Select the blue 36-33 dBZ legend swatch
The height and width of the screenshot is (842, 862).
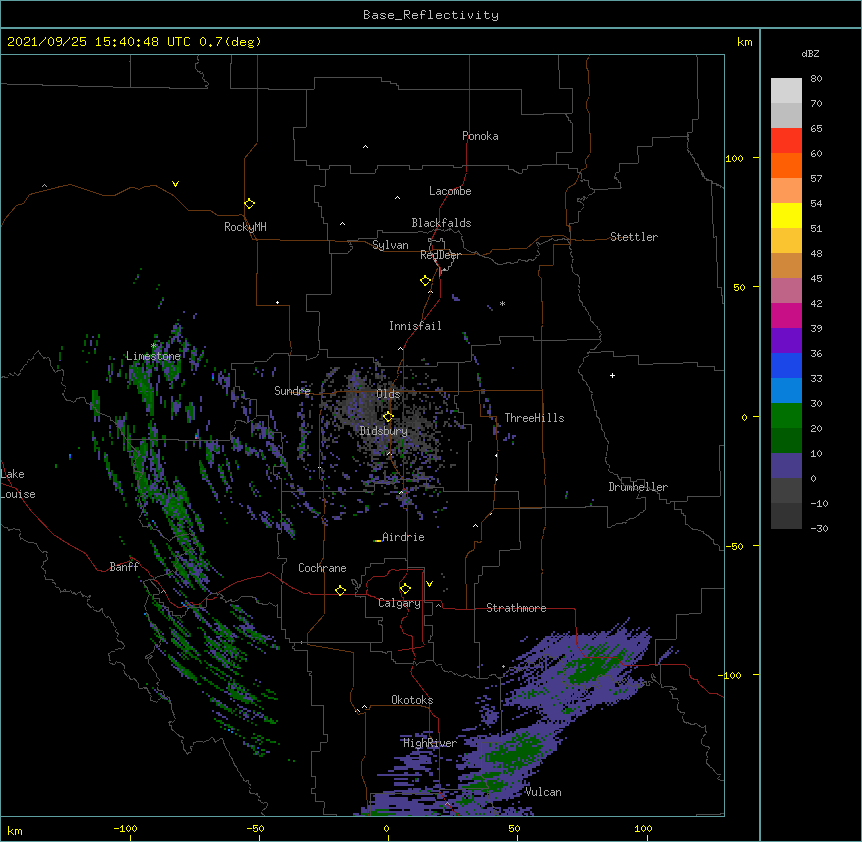coord(786,365)
